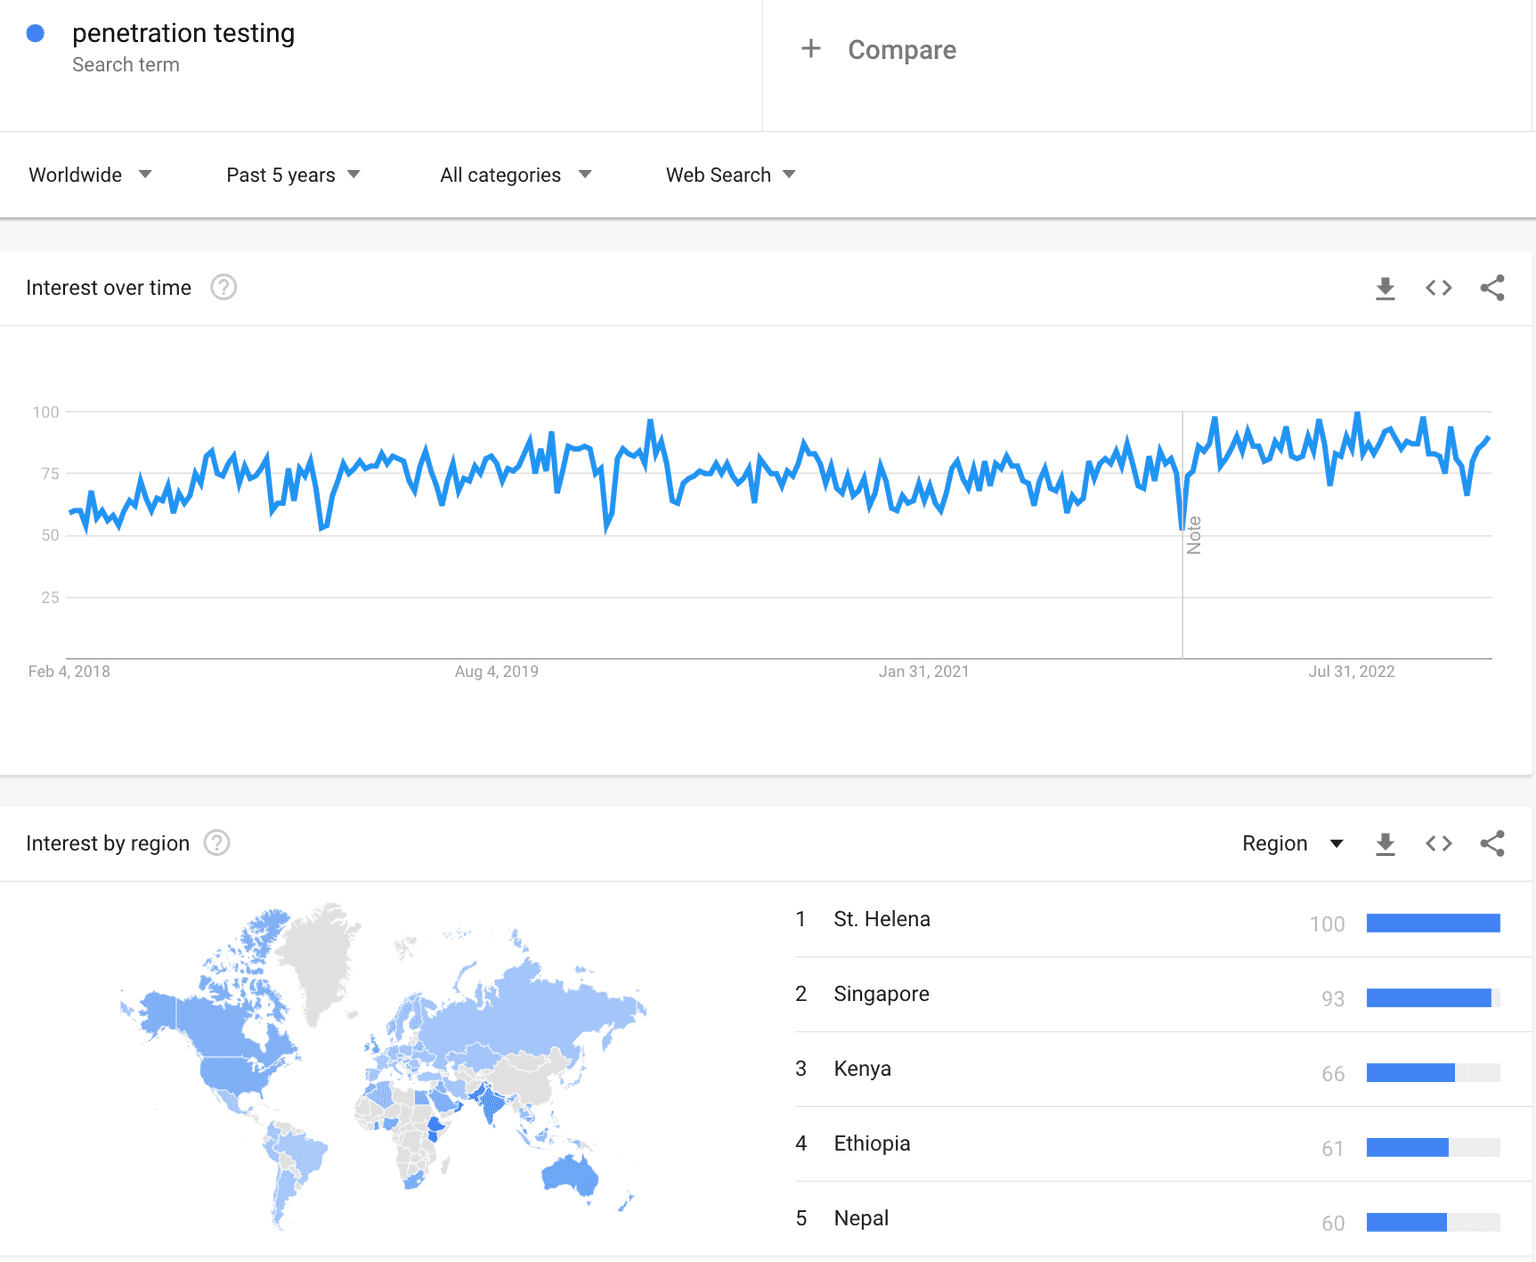Download the Interest by region data
Image resolution: width=1536 pixels, height=1262 pixels.
coord(1385,843)
